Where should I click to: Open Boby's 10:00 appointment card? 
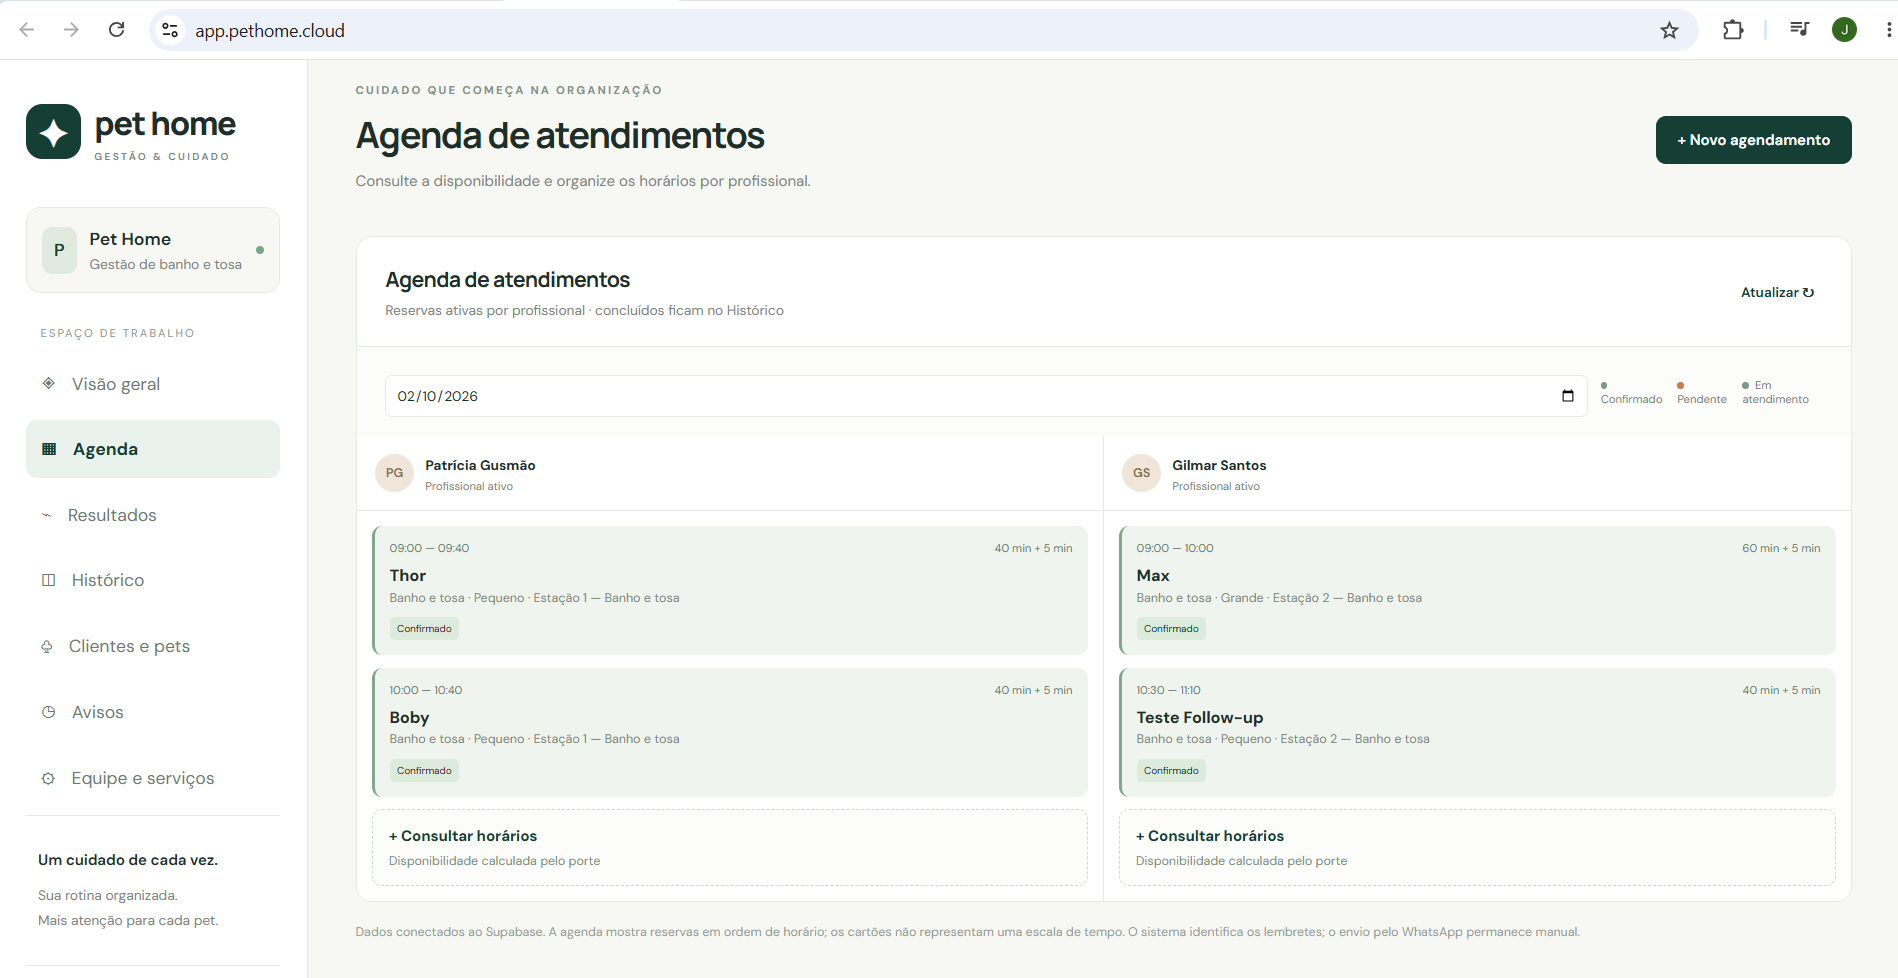pyautogui.click(x=730, y=732)
